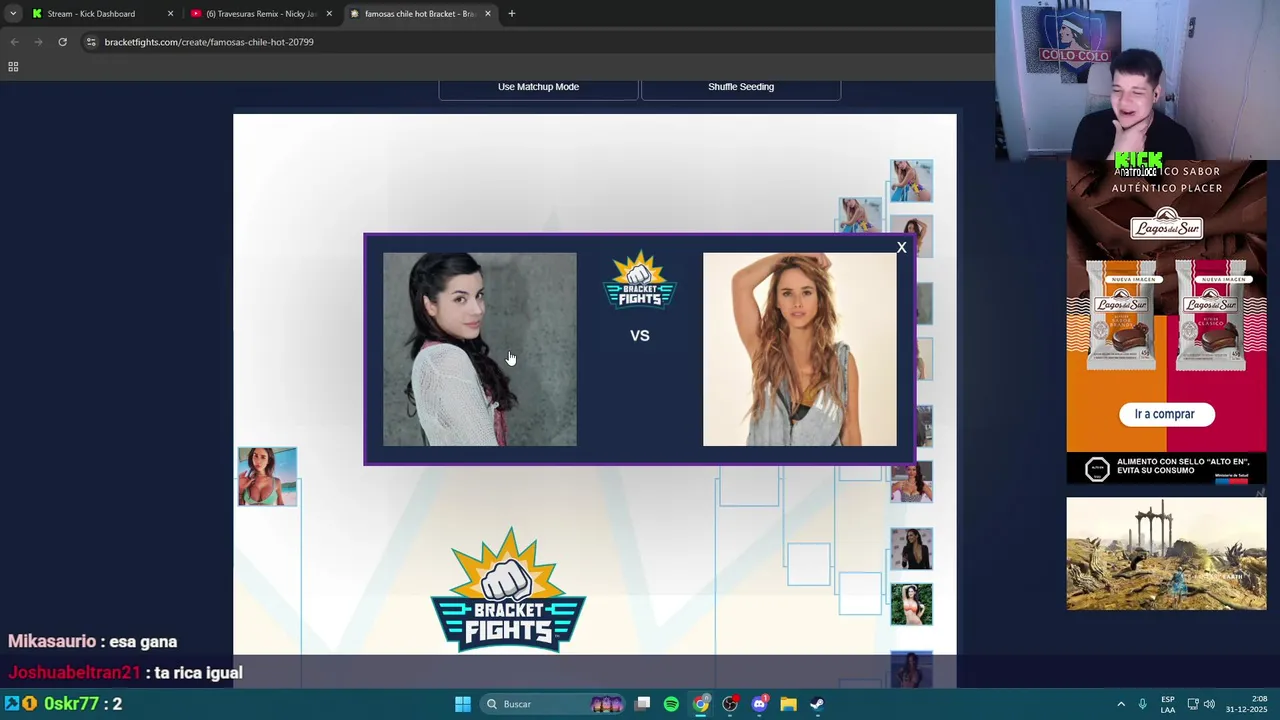Viewport: 1280px width, 720px height.
Task: Open the Lagos del Sur ad logo
Action: (x=1166, y=226)
